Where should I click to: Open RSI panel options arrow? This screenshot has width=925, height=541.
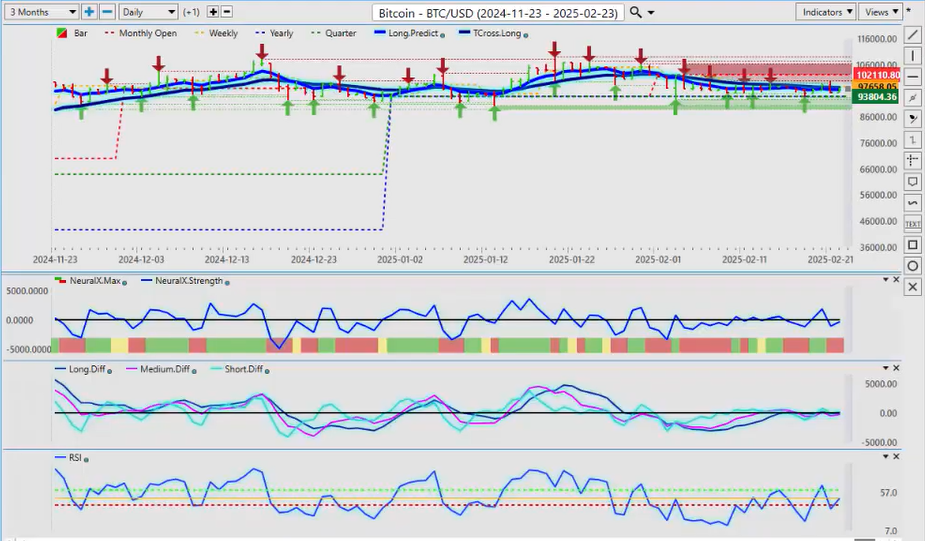(885, 457)
